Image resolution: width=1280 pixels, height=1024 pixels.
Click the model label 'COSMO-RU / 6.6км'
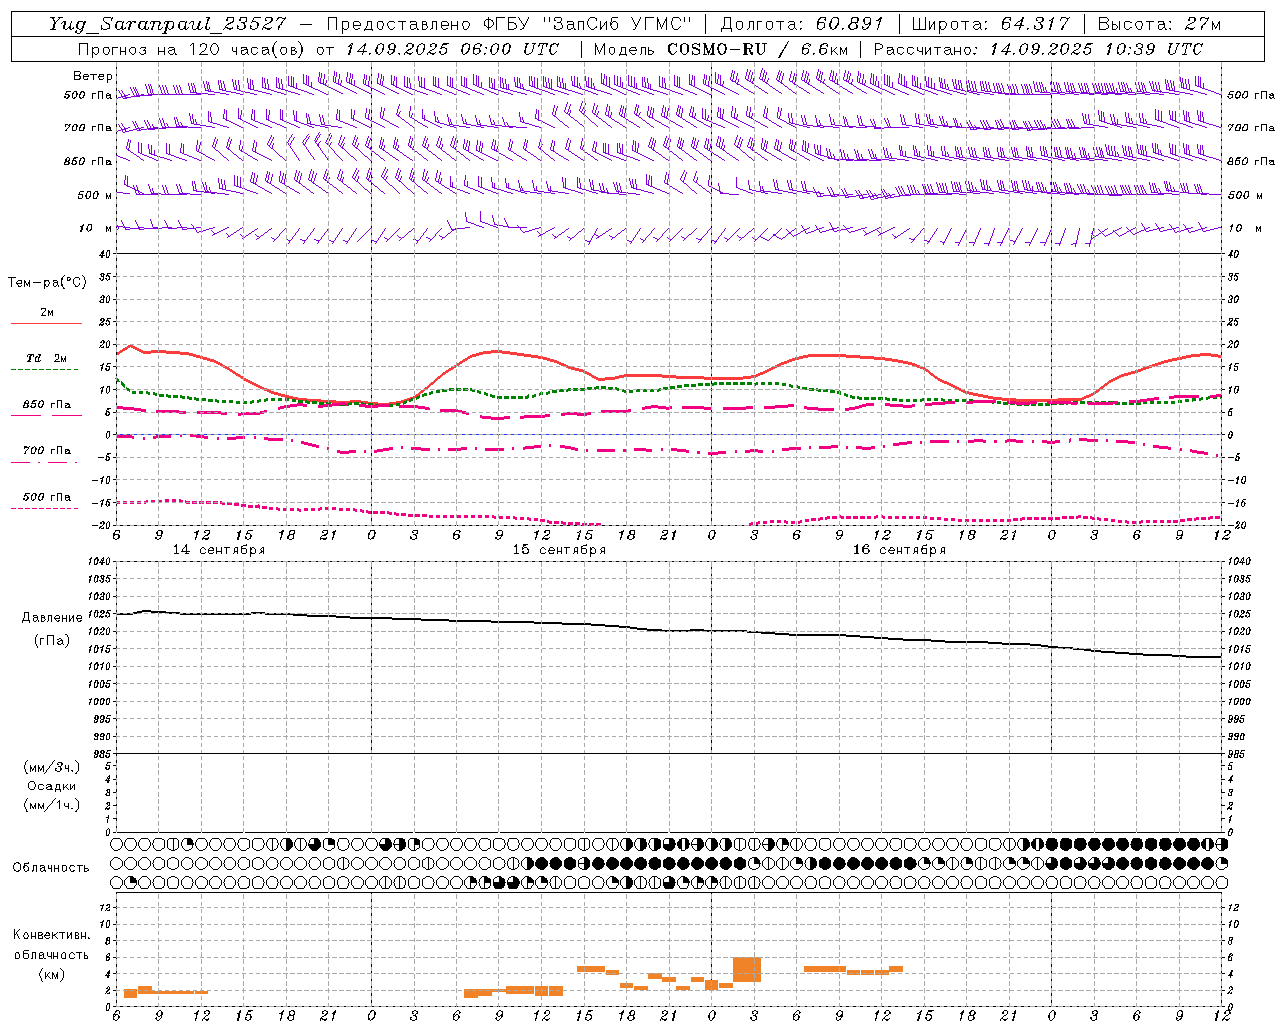click(757, 49)
